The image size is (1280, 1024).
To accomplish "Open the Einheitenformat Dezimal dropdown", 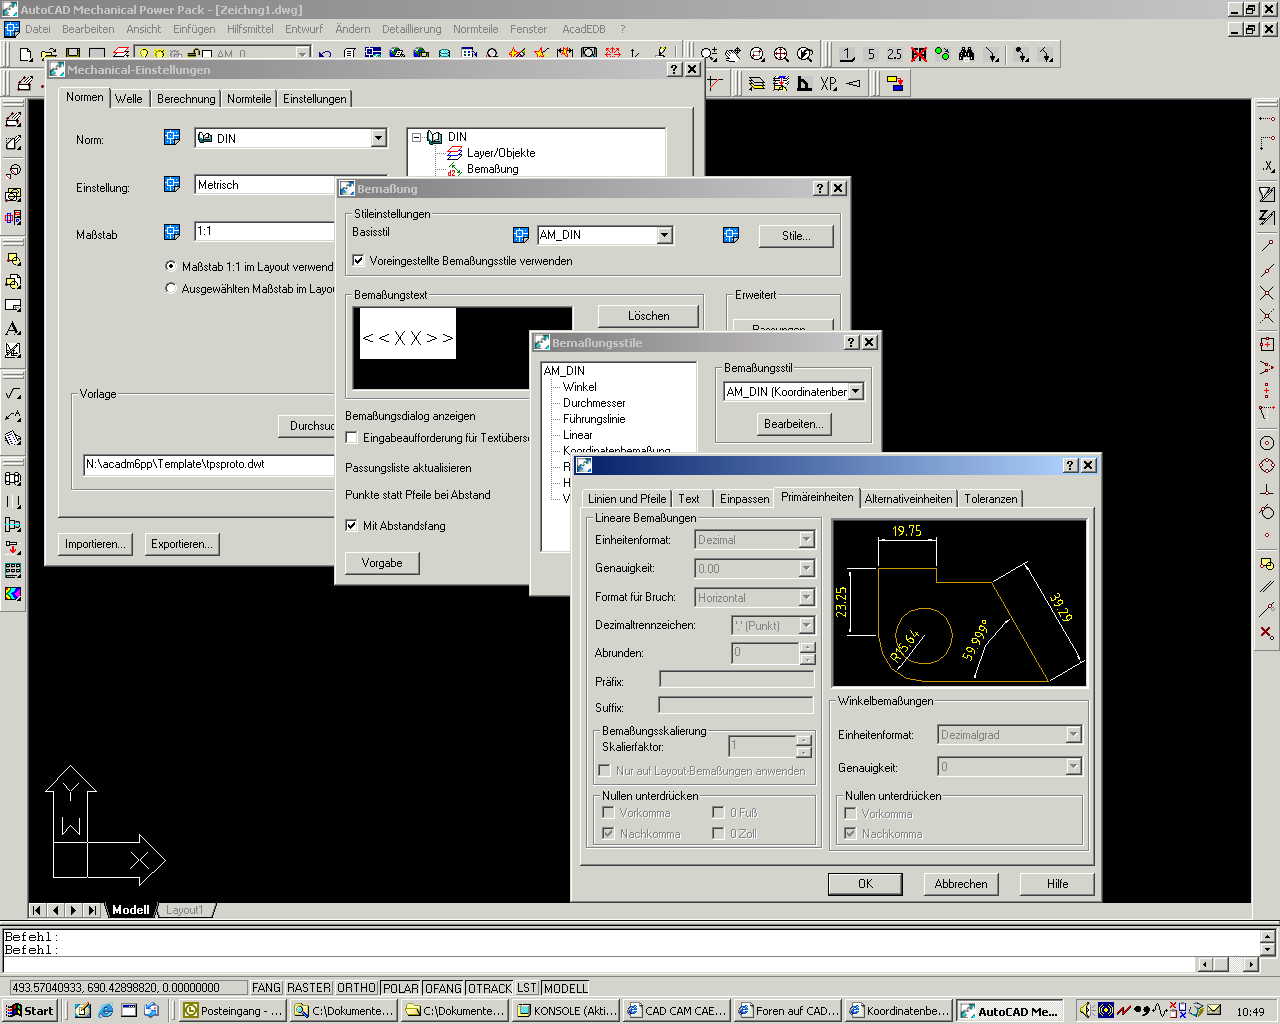I will (x=806, y=540).
